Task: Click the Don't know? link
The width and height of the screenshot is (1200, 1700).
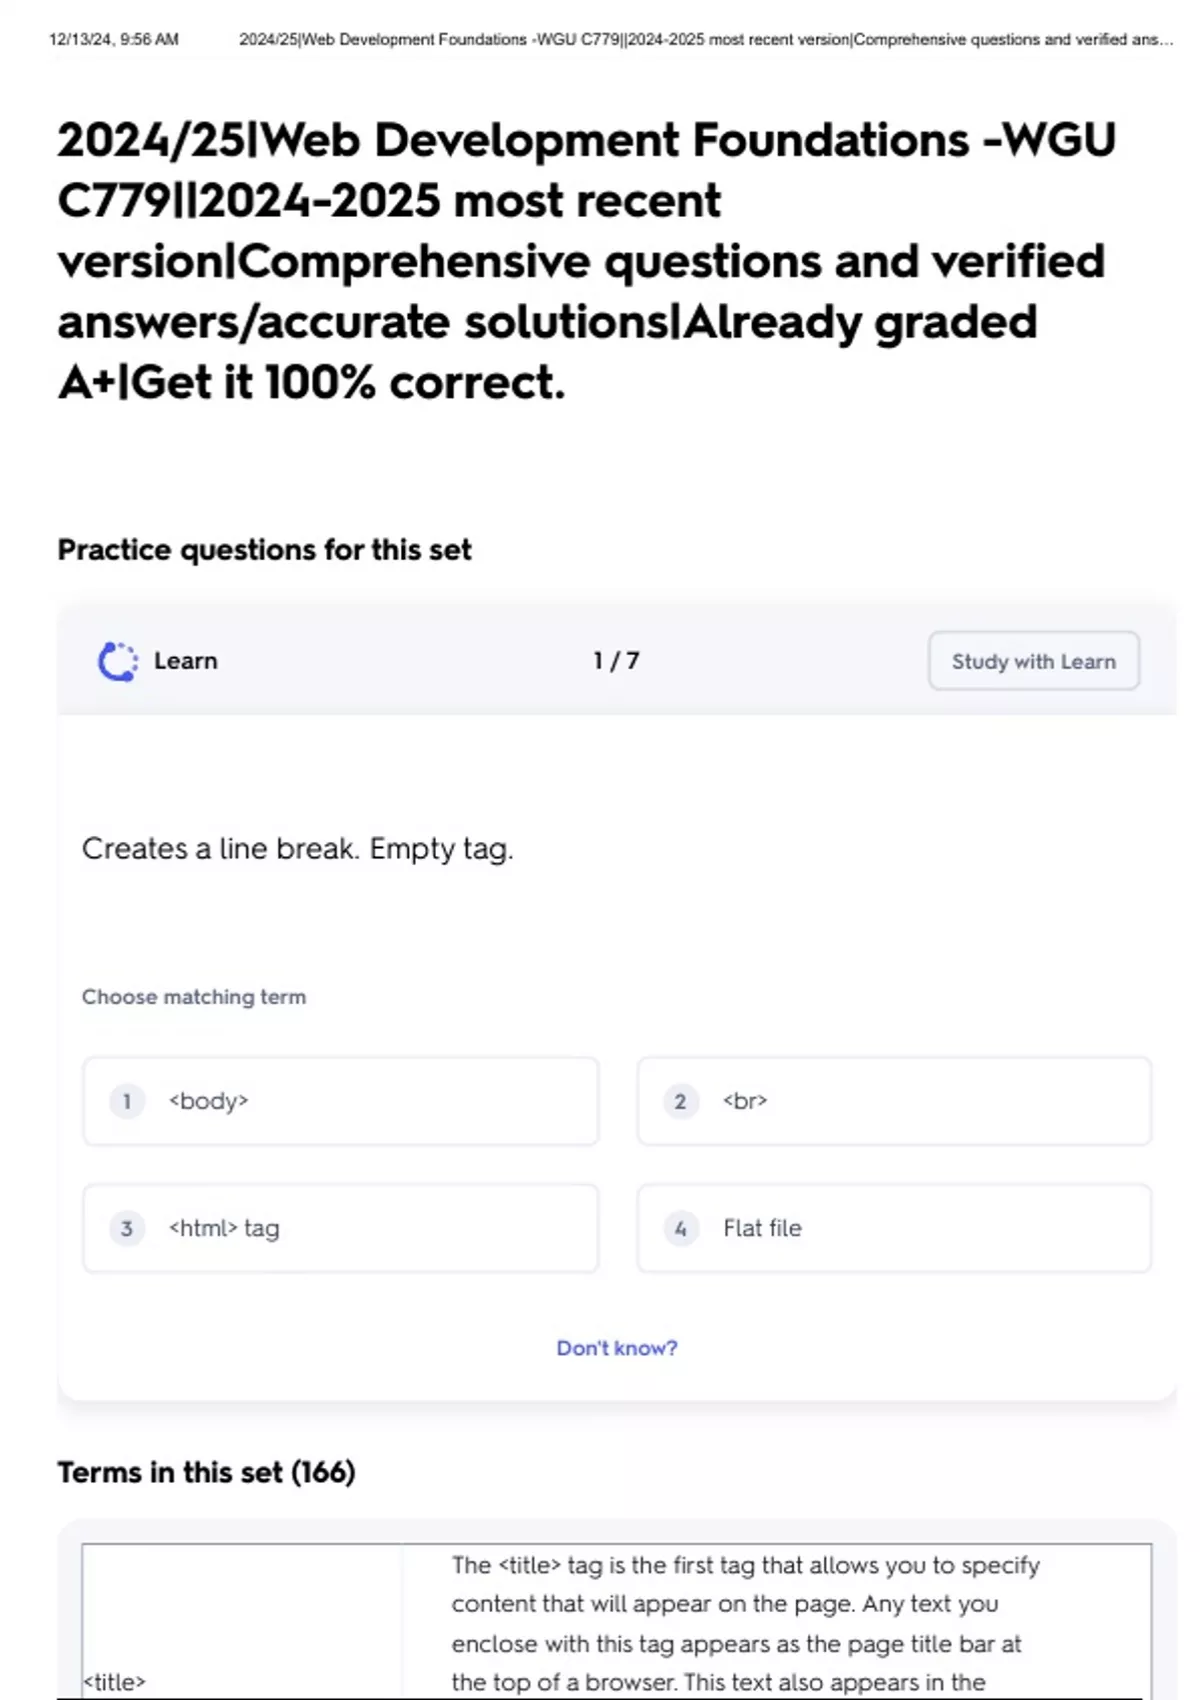Action: tap(617, 1348)
